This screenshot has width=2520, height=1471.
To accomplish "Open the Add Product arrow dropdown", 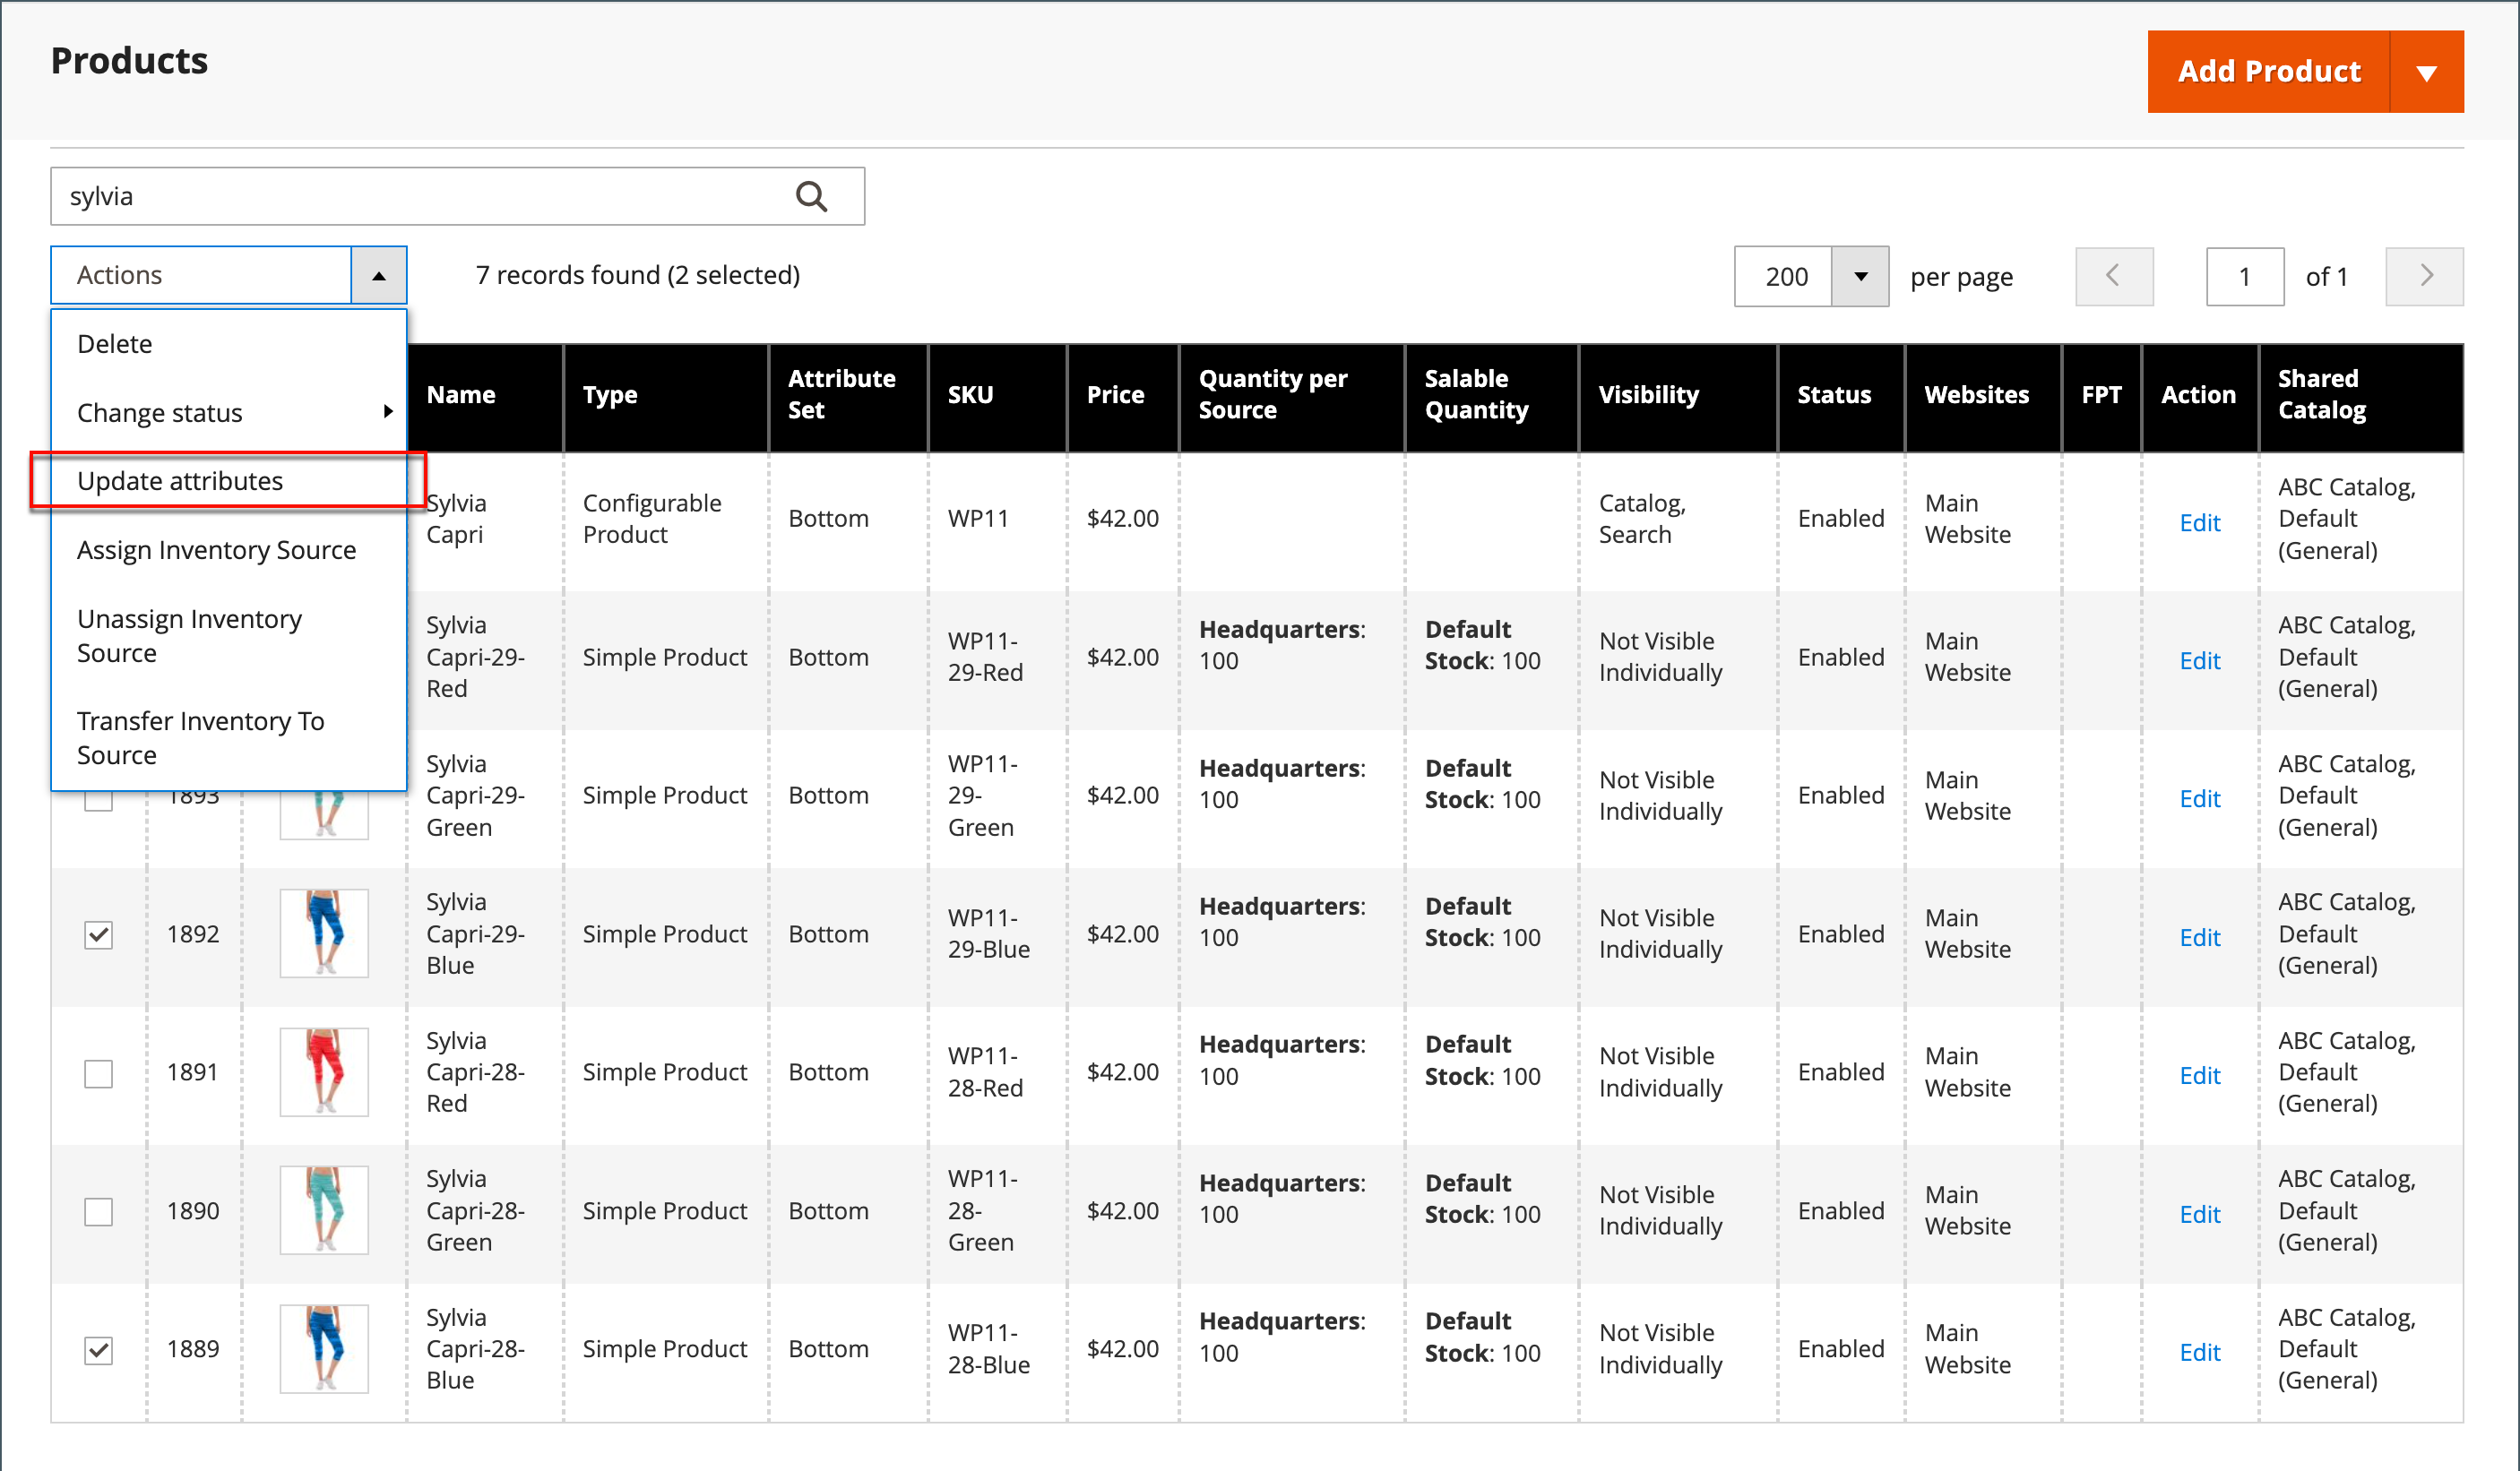I will pos(2425,72).
